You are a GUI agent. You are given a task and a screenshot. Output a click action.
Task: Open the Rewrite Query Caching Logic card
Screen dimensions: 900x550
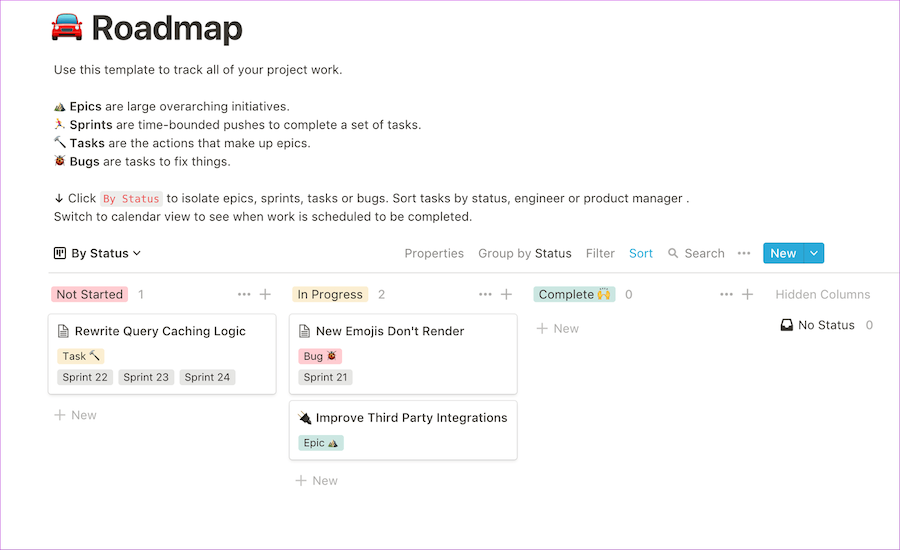(x=160, y=331)
